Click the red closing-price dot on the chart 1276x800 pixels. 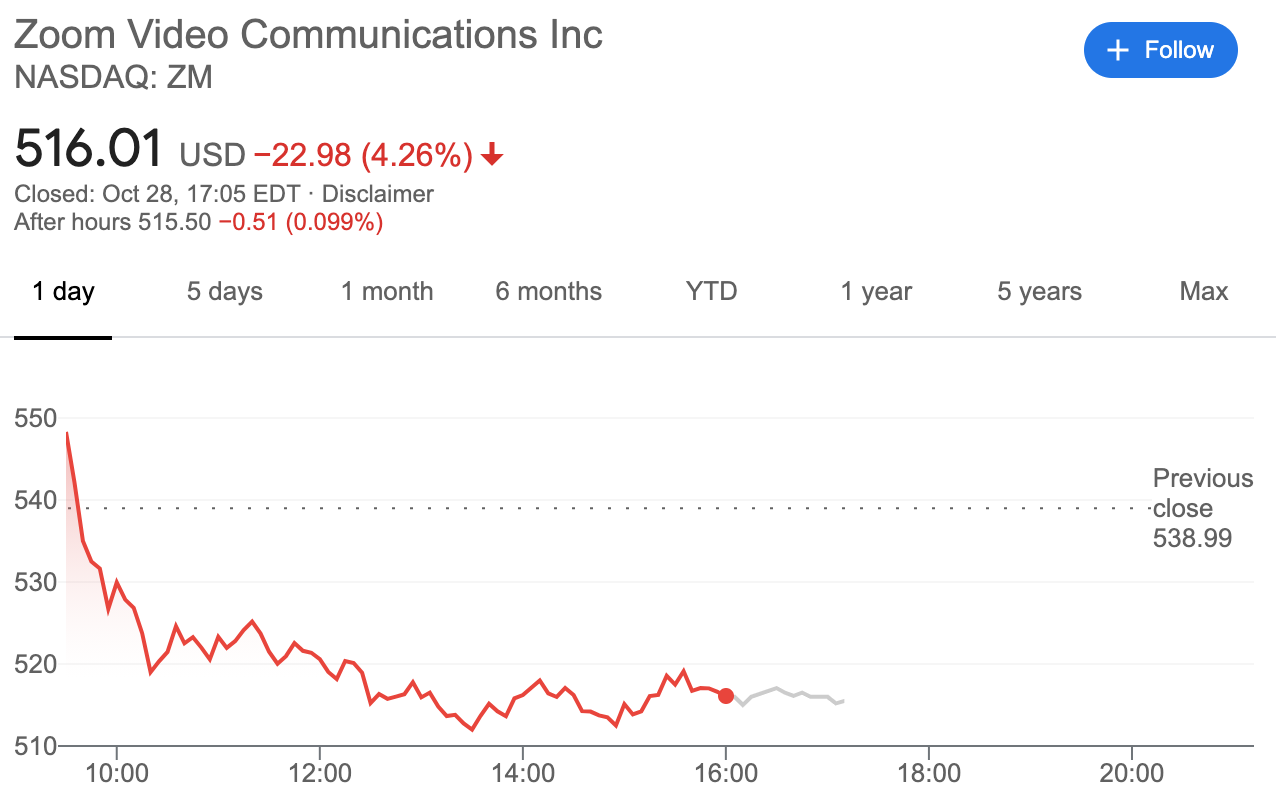(x=726, y=696)
